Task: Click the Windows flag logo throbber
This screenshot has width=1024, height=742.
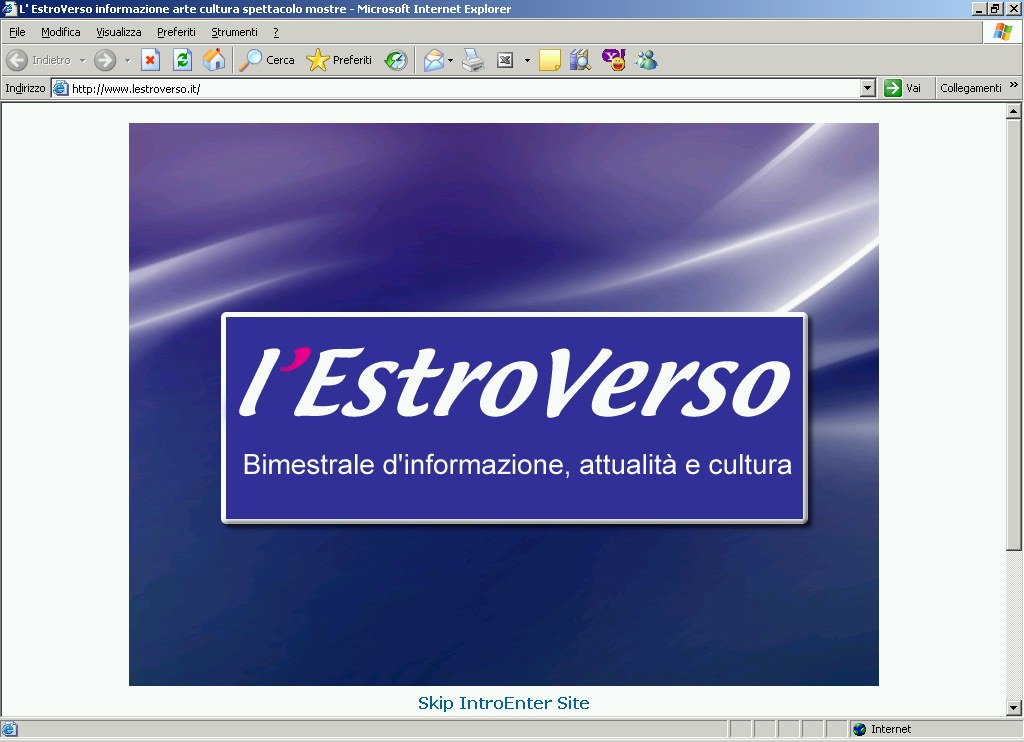Action: click(1002, 31)
